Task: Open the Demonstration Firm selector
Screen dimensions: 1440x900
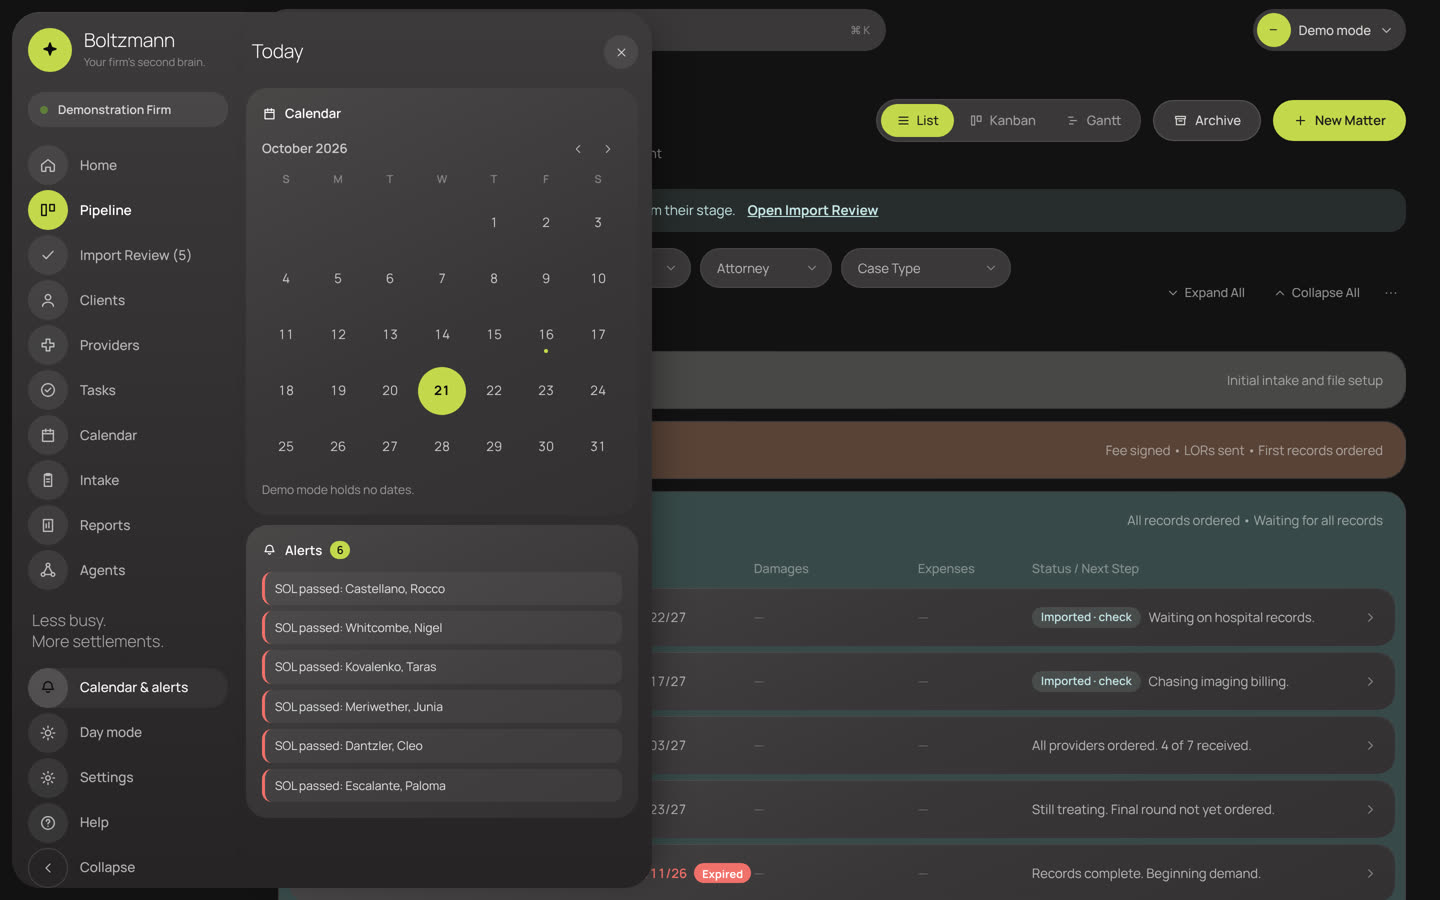Action: 128,110
